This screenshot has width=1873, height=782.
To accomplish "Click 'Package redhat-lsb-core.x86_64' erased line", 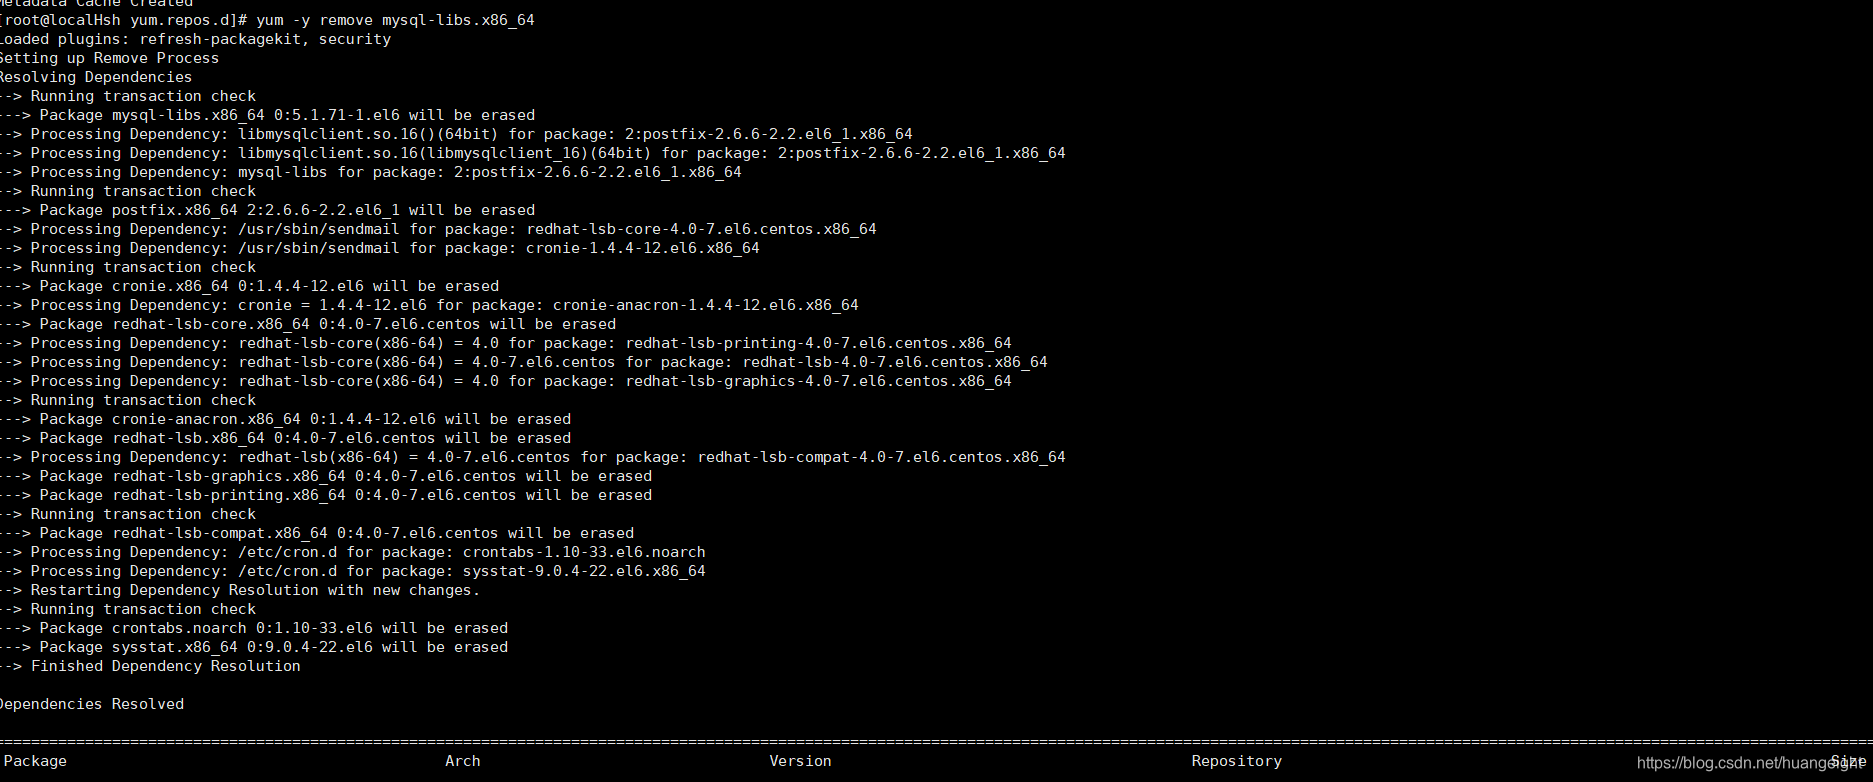I will click(x=308, y=324).
